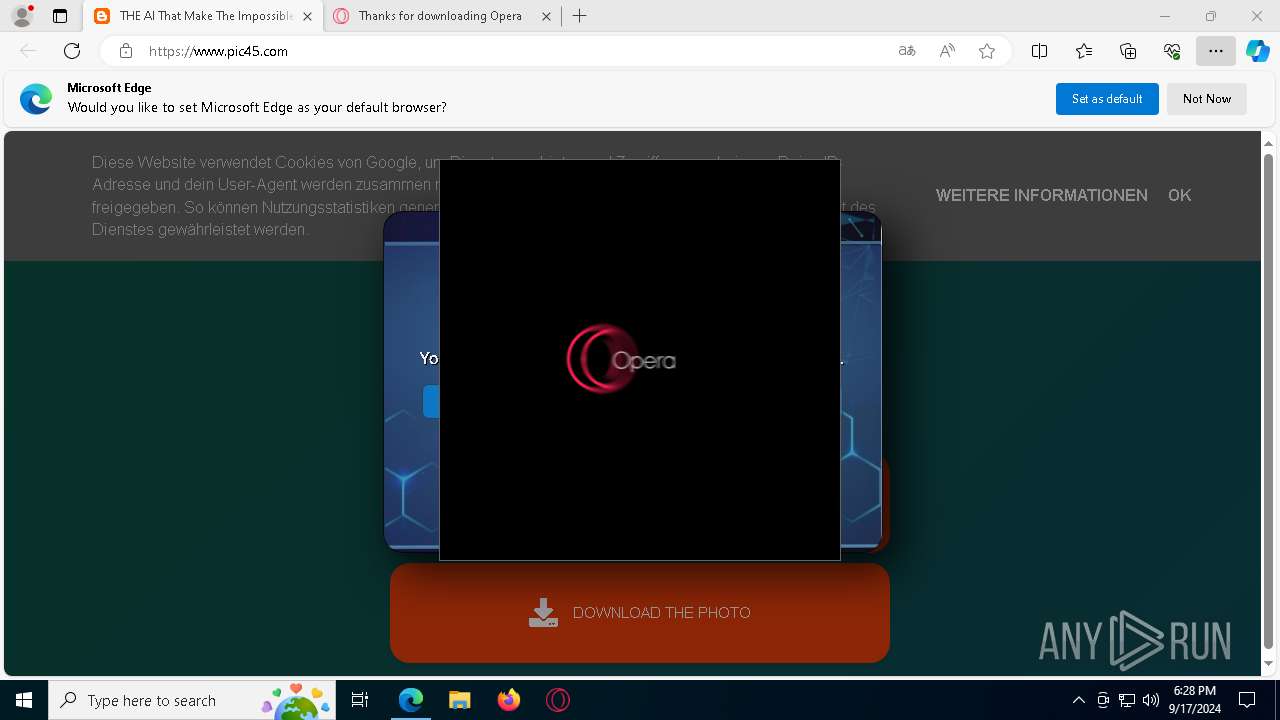
Task: Open a new browser tab
Action: tap(580, 16)
